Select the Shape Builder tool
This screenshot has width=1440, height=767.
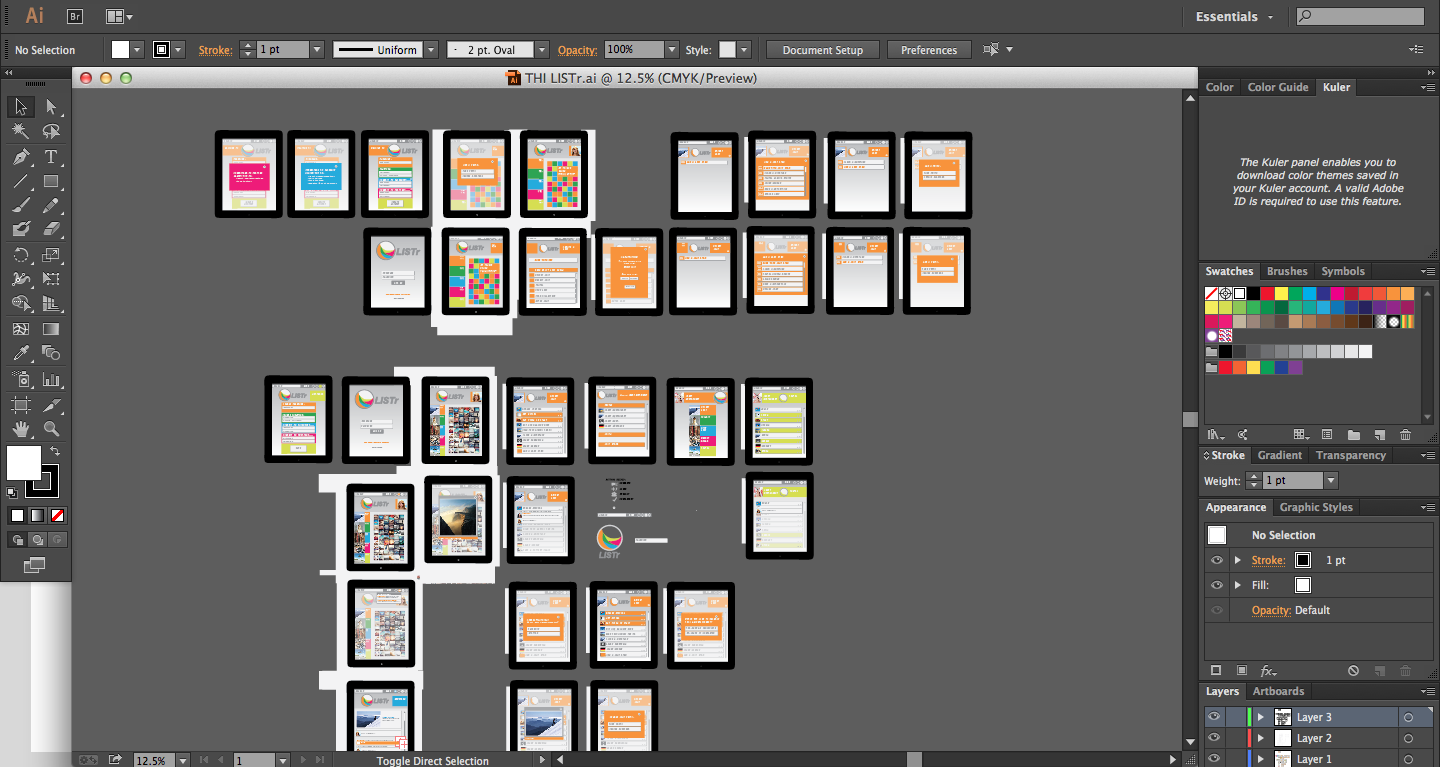(x=21, y=303)
